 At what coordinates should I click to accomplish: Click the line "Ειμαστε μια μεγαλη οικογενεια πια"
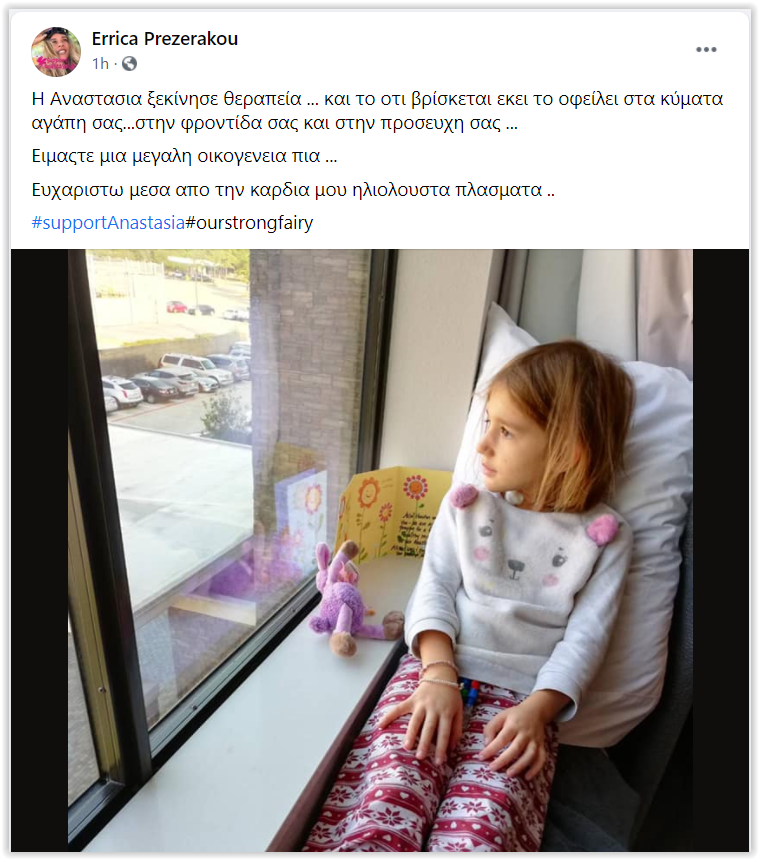[x=184, y=156]
